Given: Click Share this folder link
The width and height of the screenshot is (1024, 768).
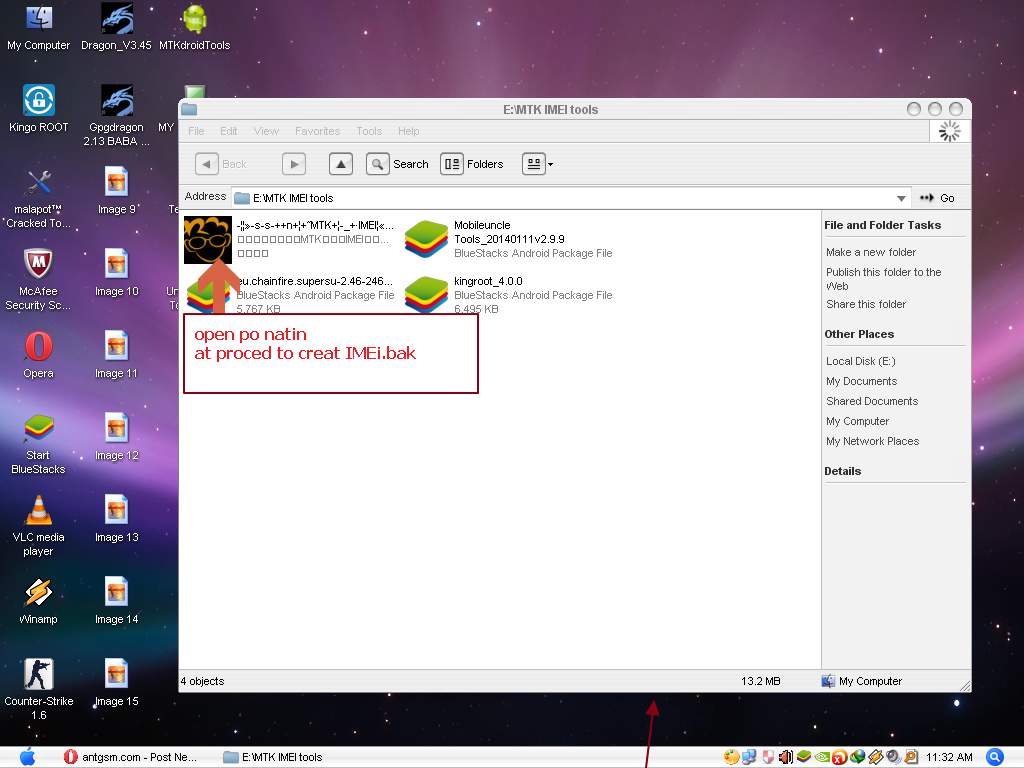Looking at the screenshot, I should [865, 304].
